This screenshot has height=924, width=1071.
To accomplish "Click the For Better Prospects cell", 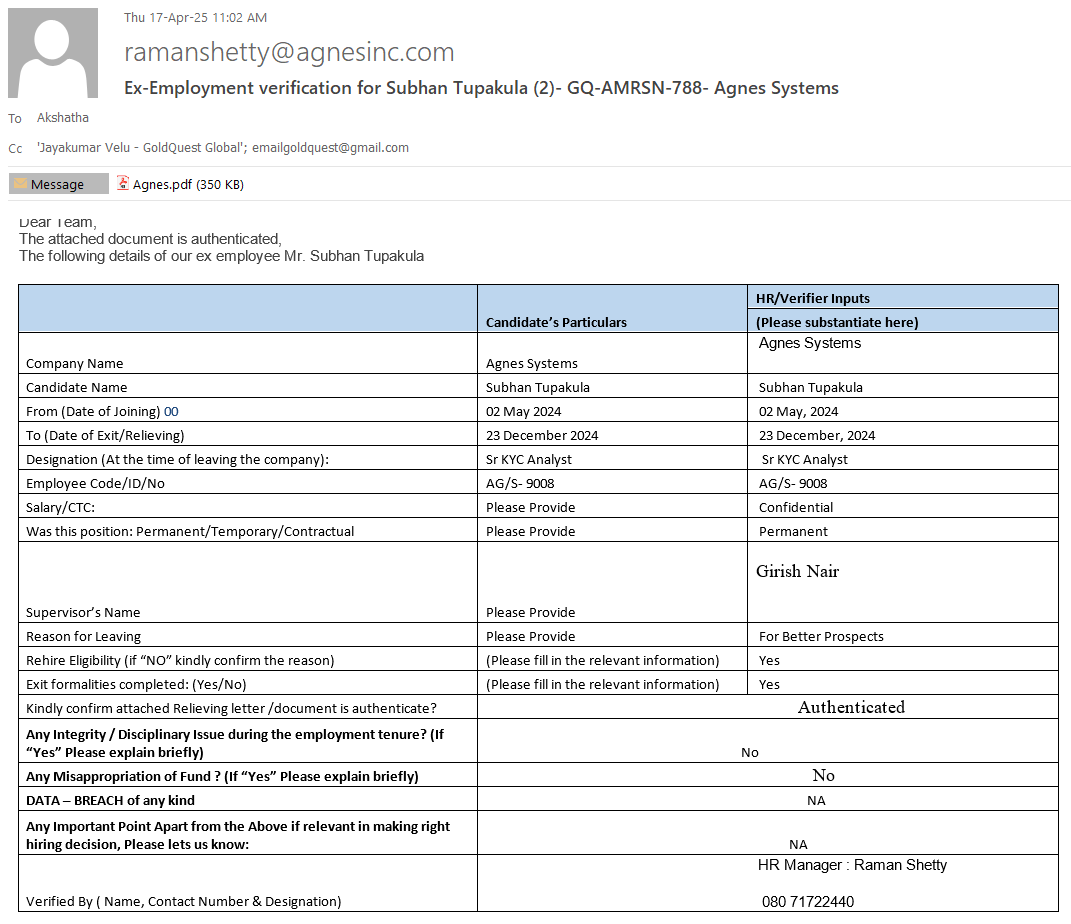I will (x=821, y=636).
